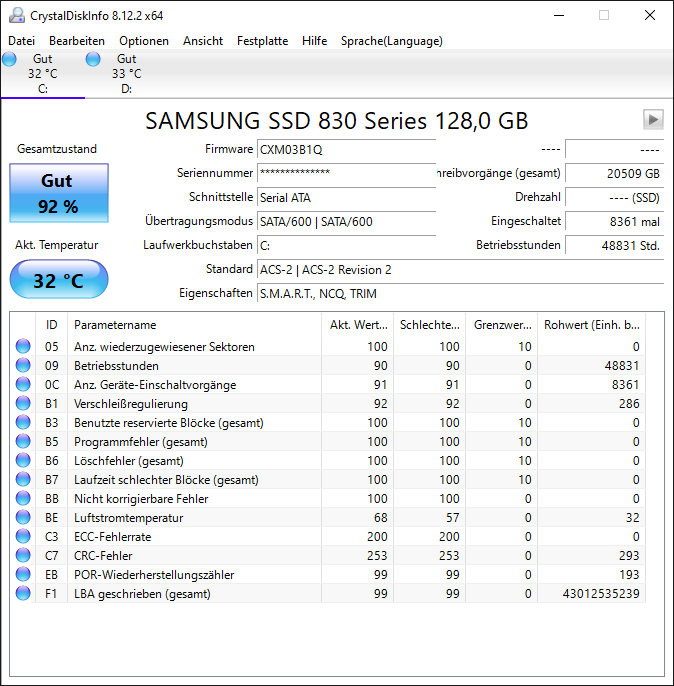Click status orb of row 09 Betriebsstunden
Image resolution: width=674 pixels, height=686 pixels.
click(23, 365)
